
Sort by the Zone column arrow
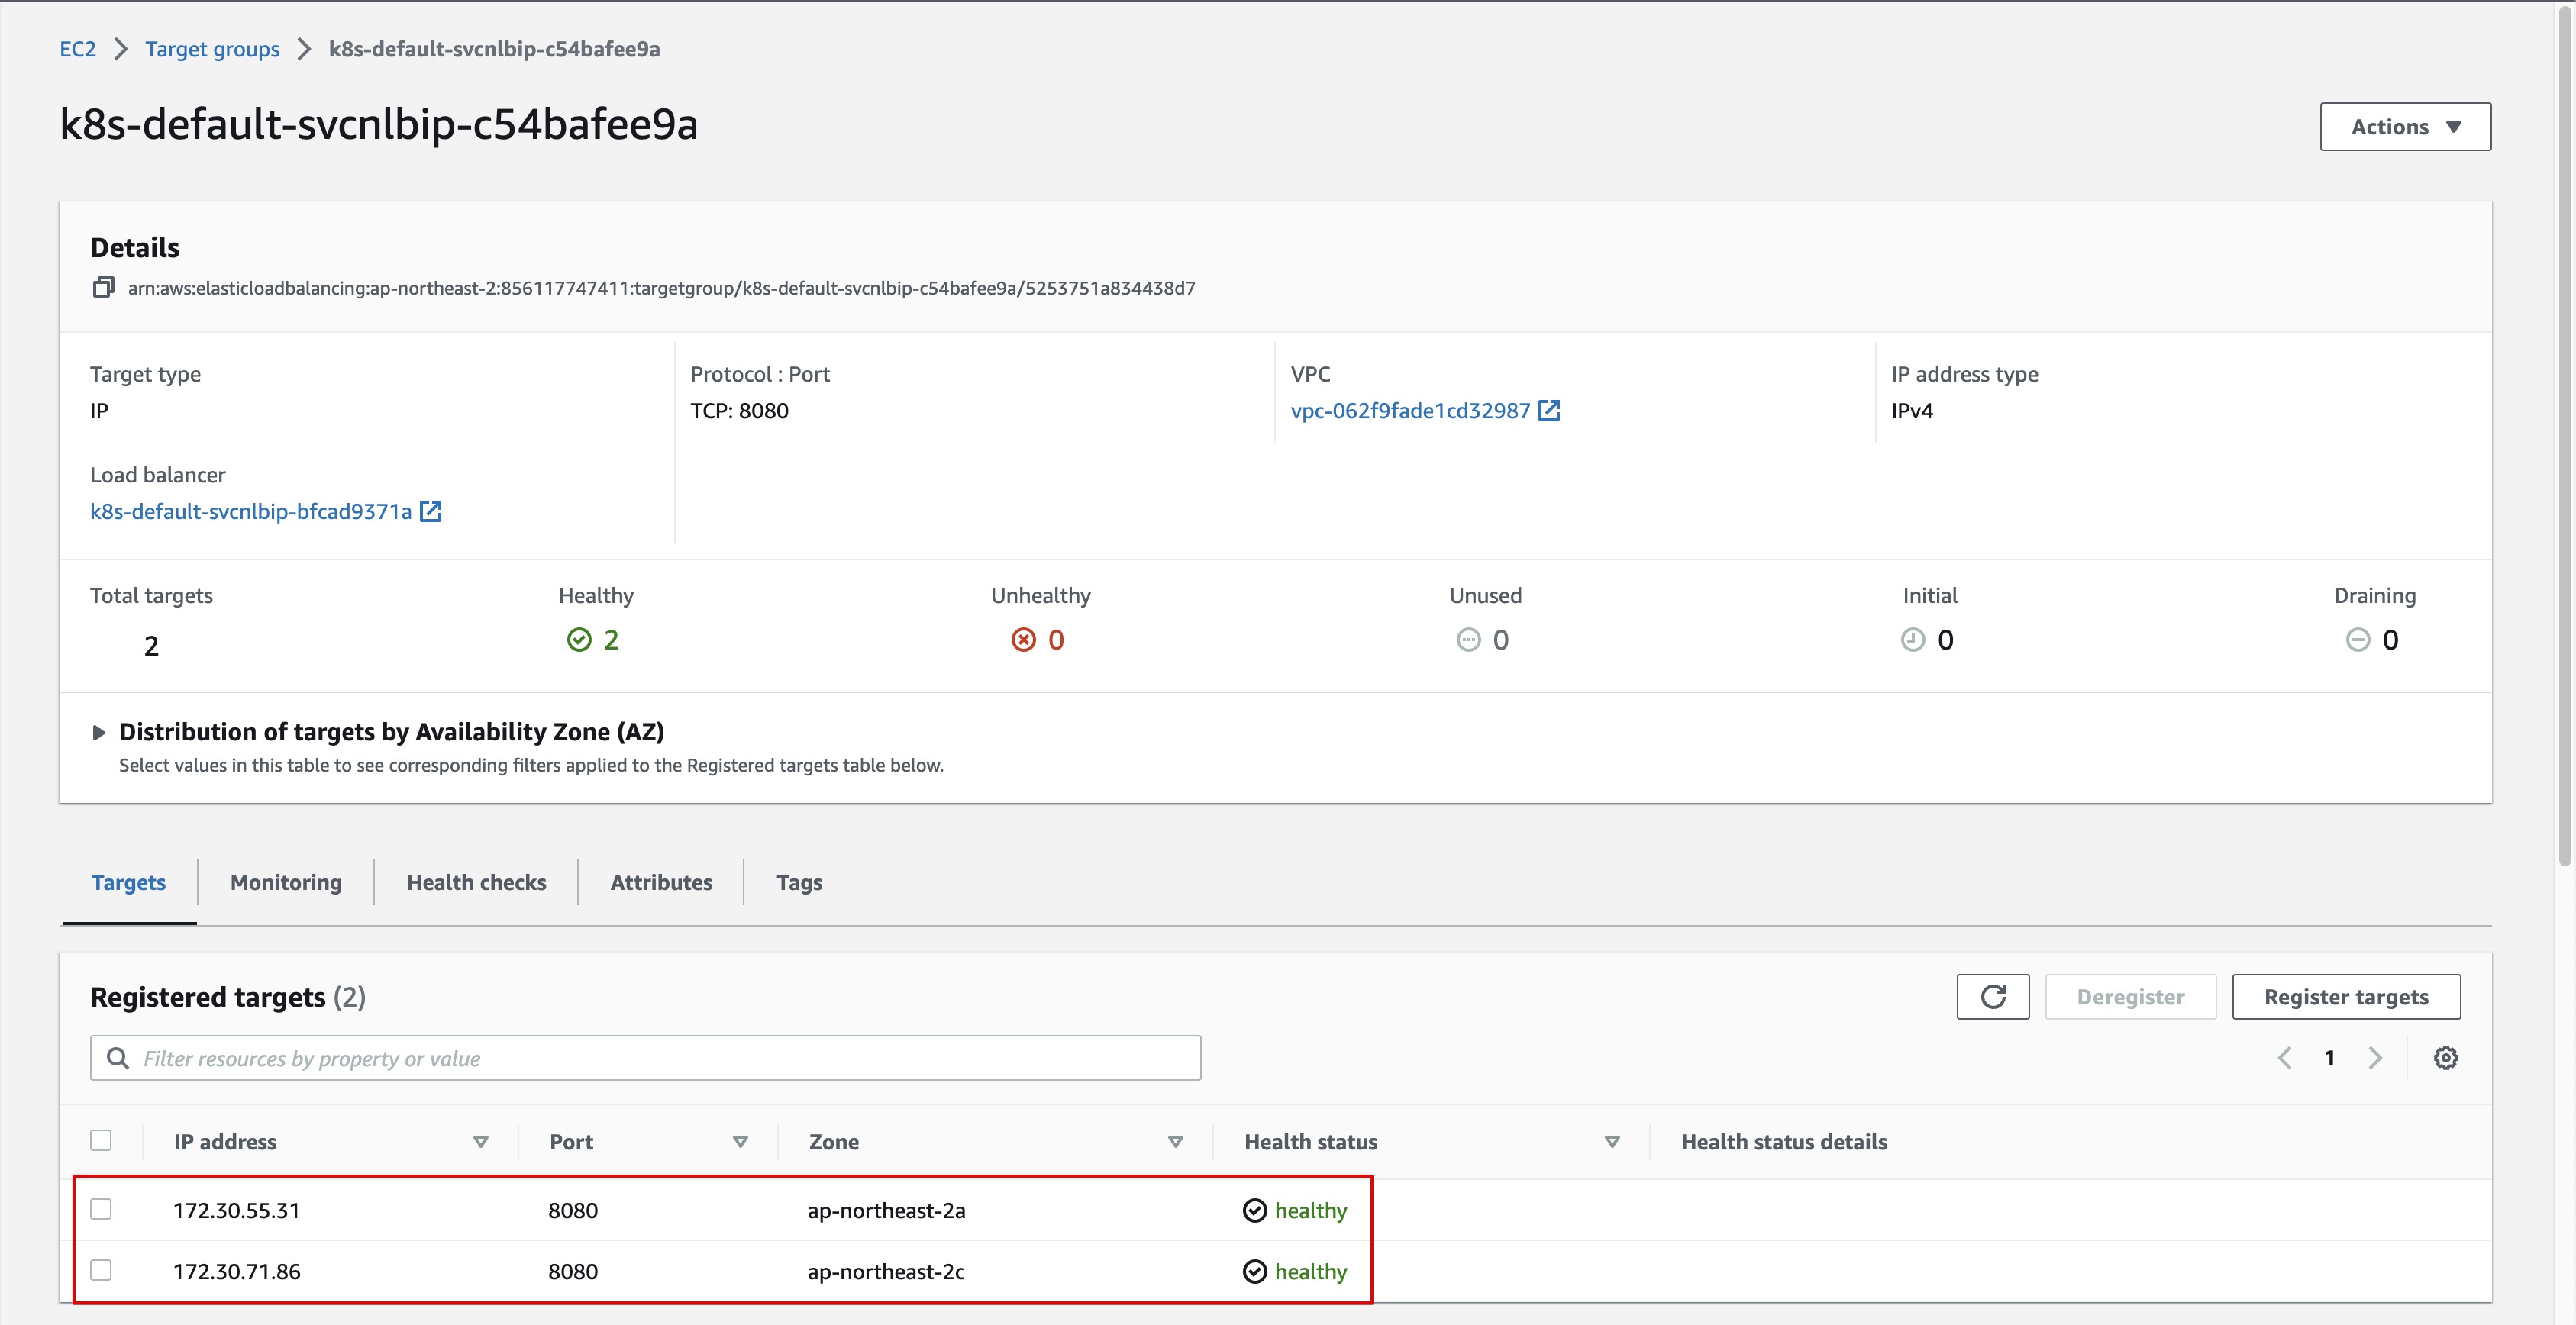point(1175,1142)
